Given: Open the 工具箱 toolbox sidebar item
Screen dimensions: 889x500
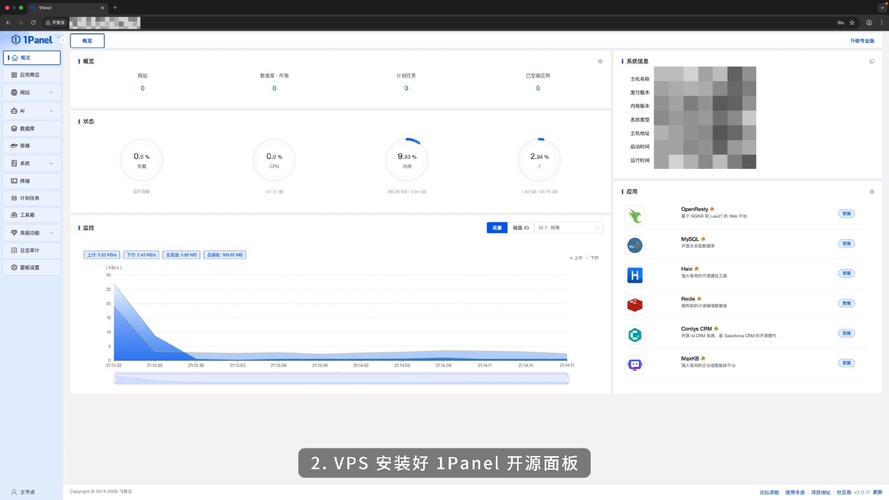Looking at the screenshot, I should click(32, 215).
